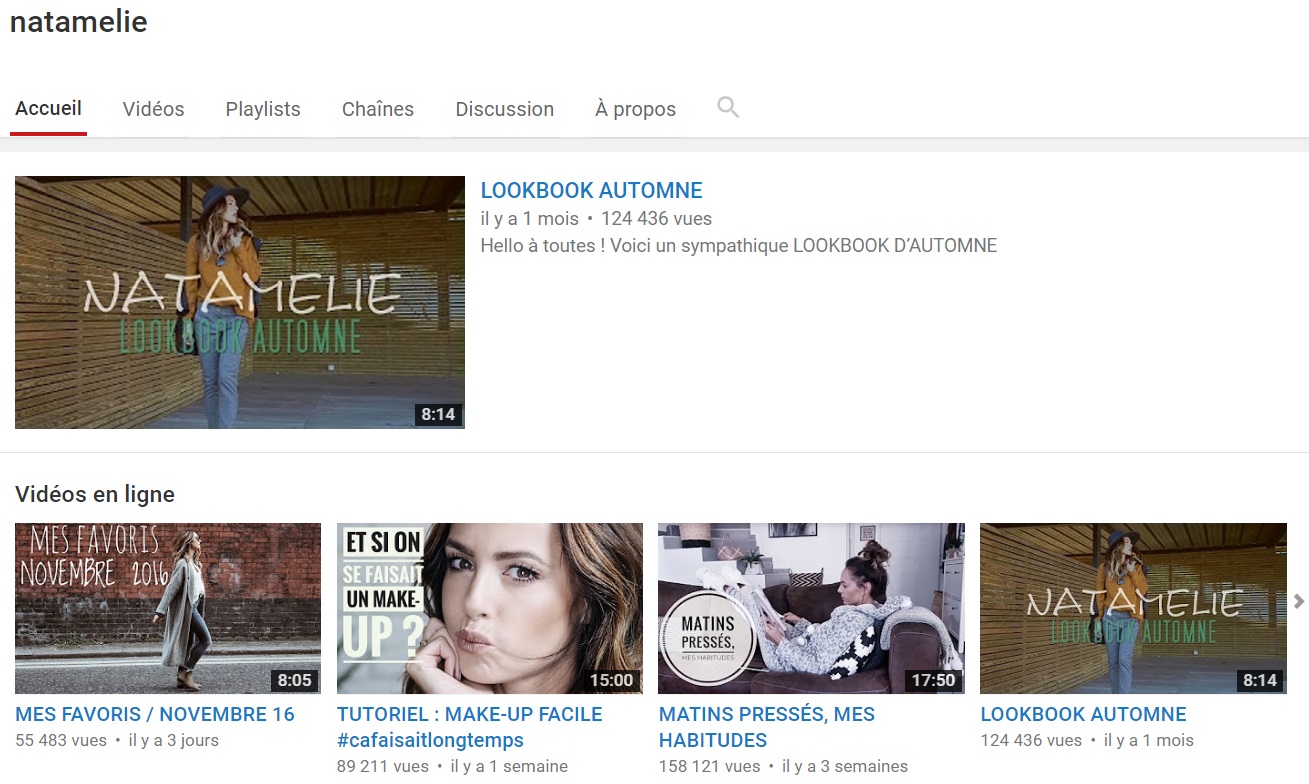Click the Mes Favoris Novembre 2016 thumbnail
The width and height of the screenshot is (1309, 784).
point(168,608)
